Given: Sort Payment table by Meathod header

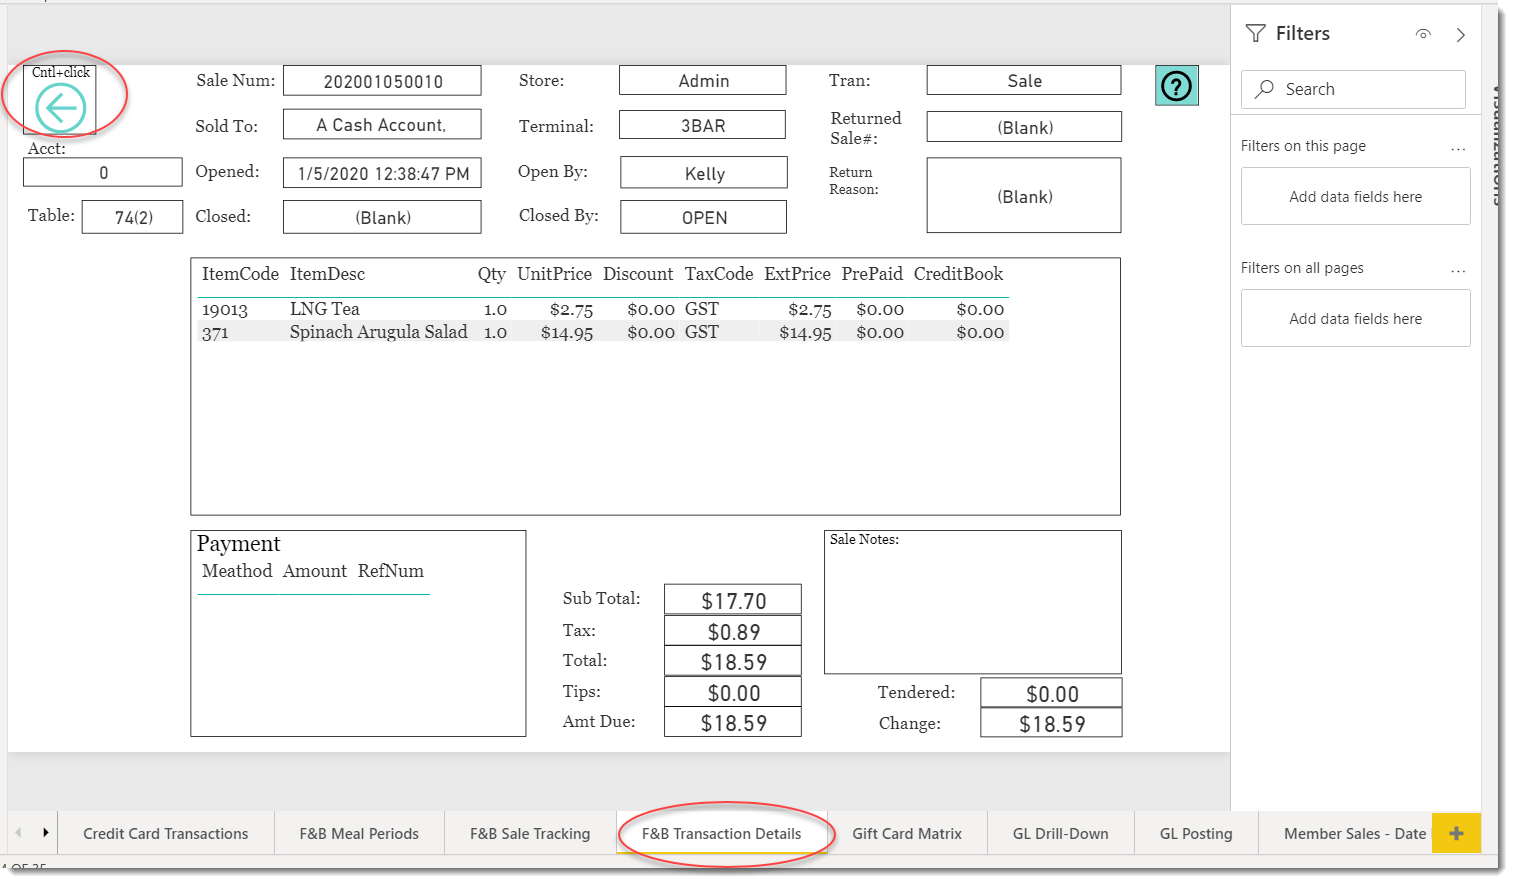Looking at the screenshot, I should (x=237, y=571).
